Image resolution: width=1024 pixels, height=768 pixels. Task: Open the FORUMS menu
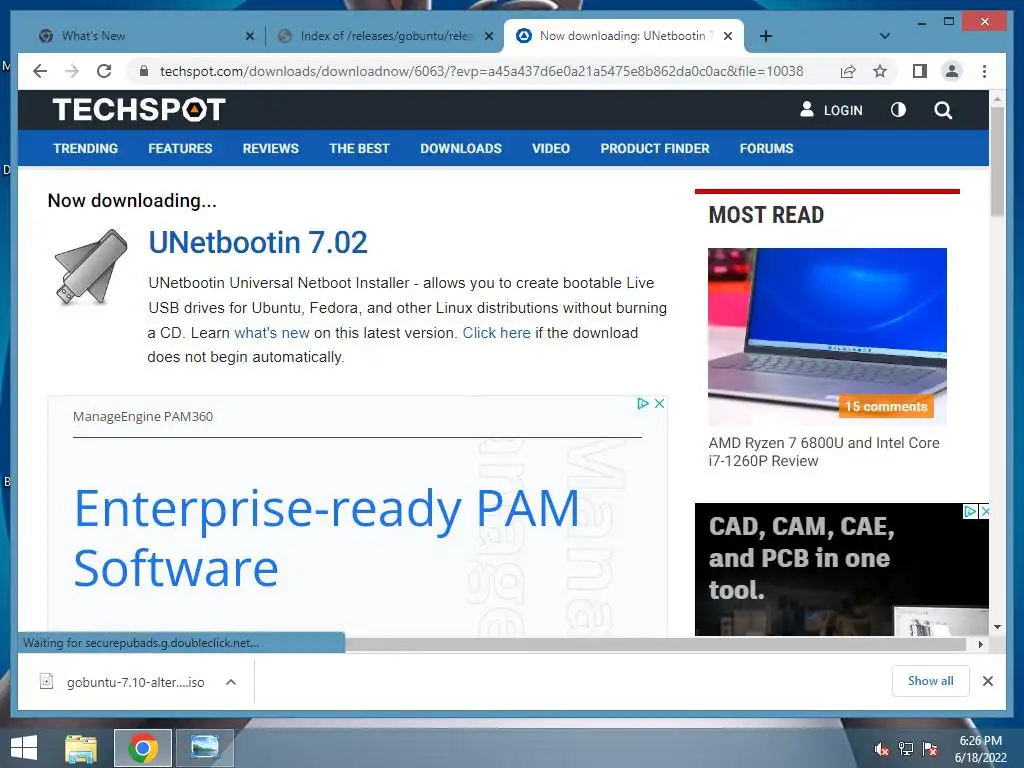pyautogui.click(x=767, y=148)
